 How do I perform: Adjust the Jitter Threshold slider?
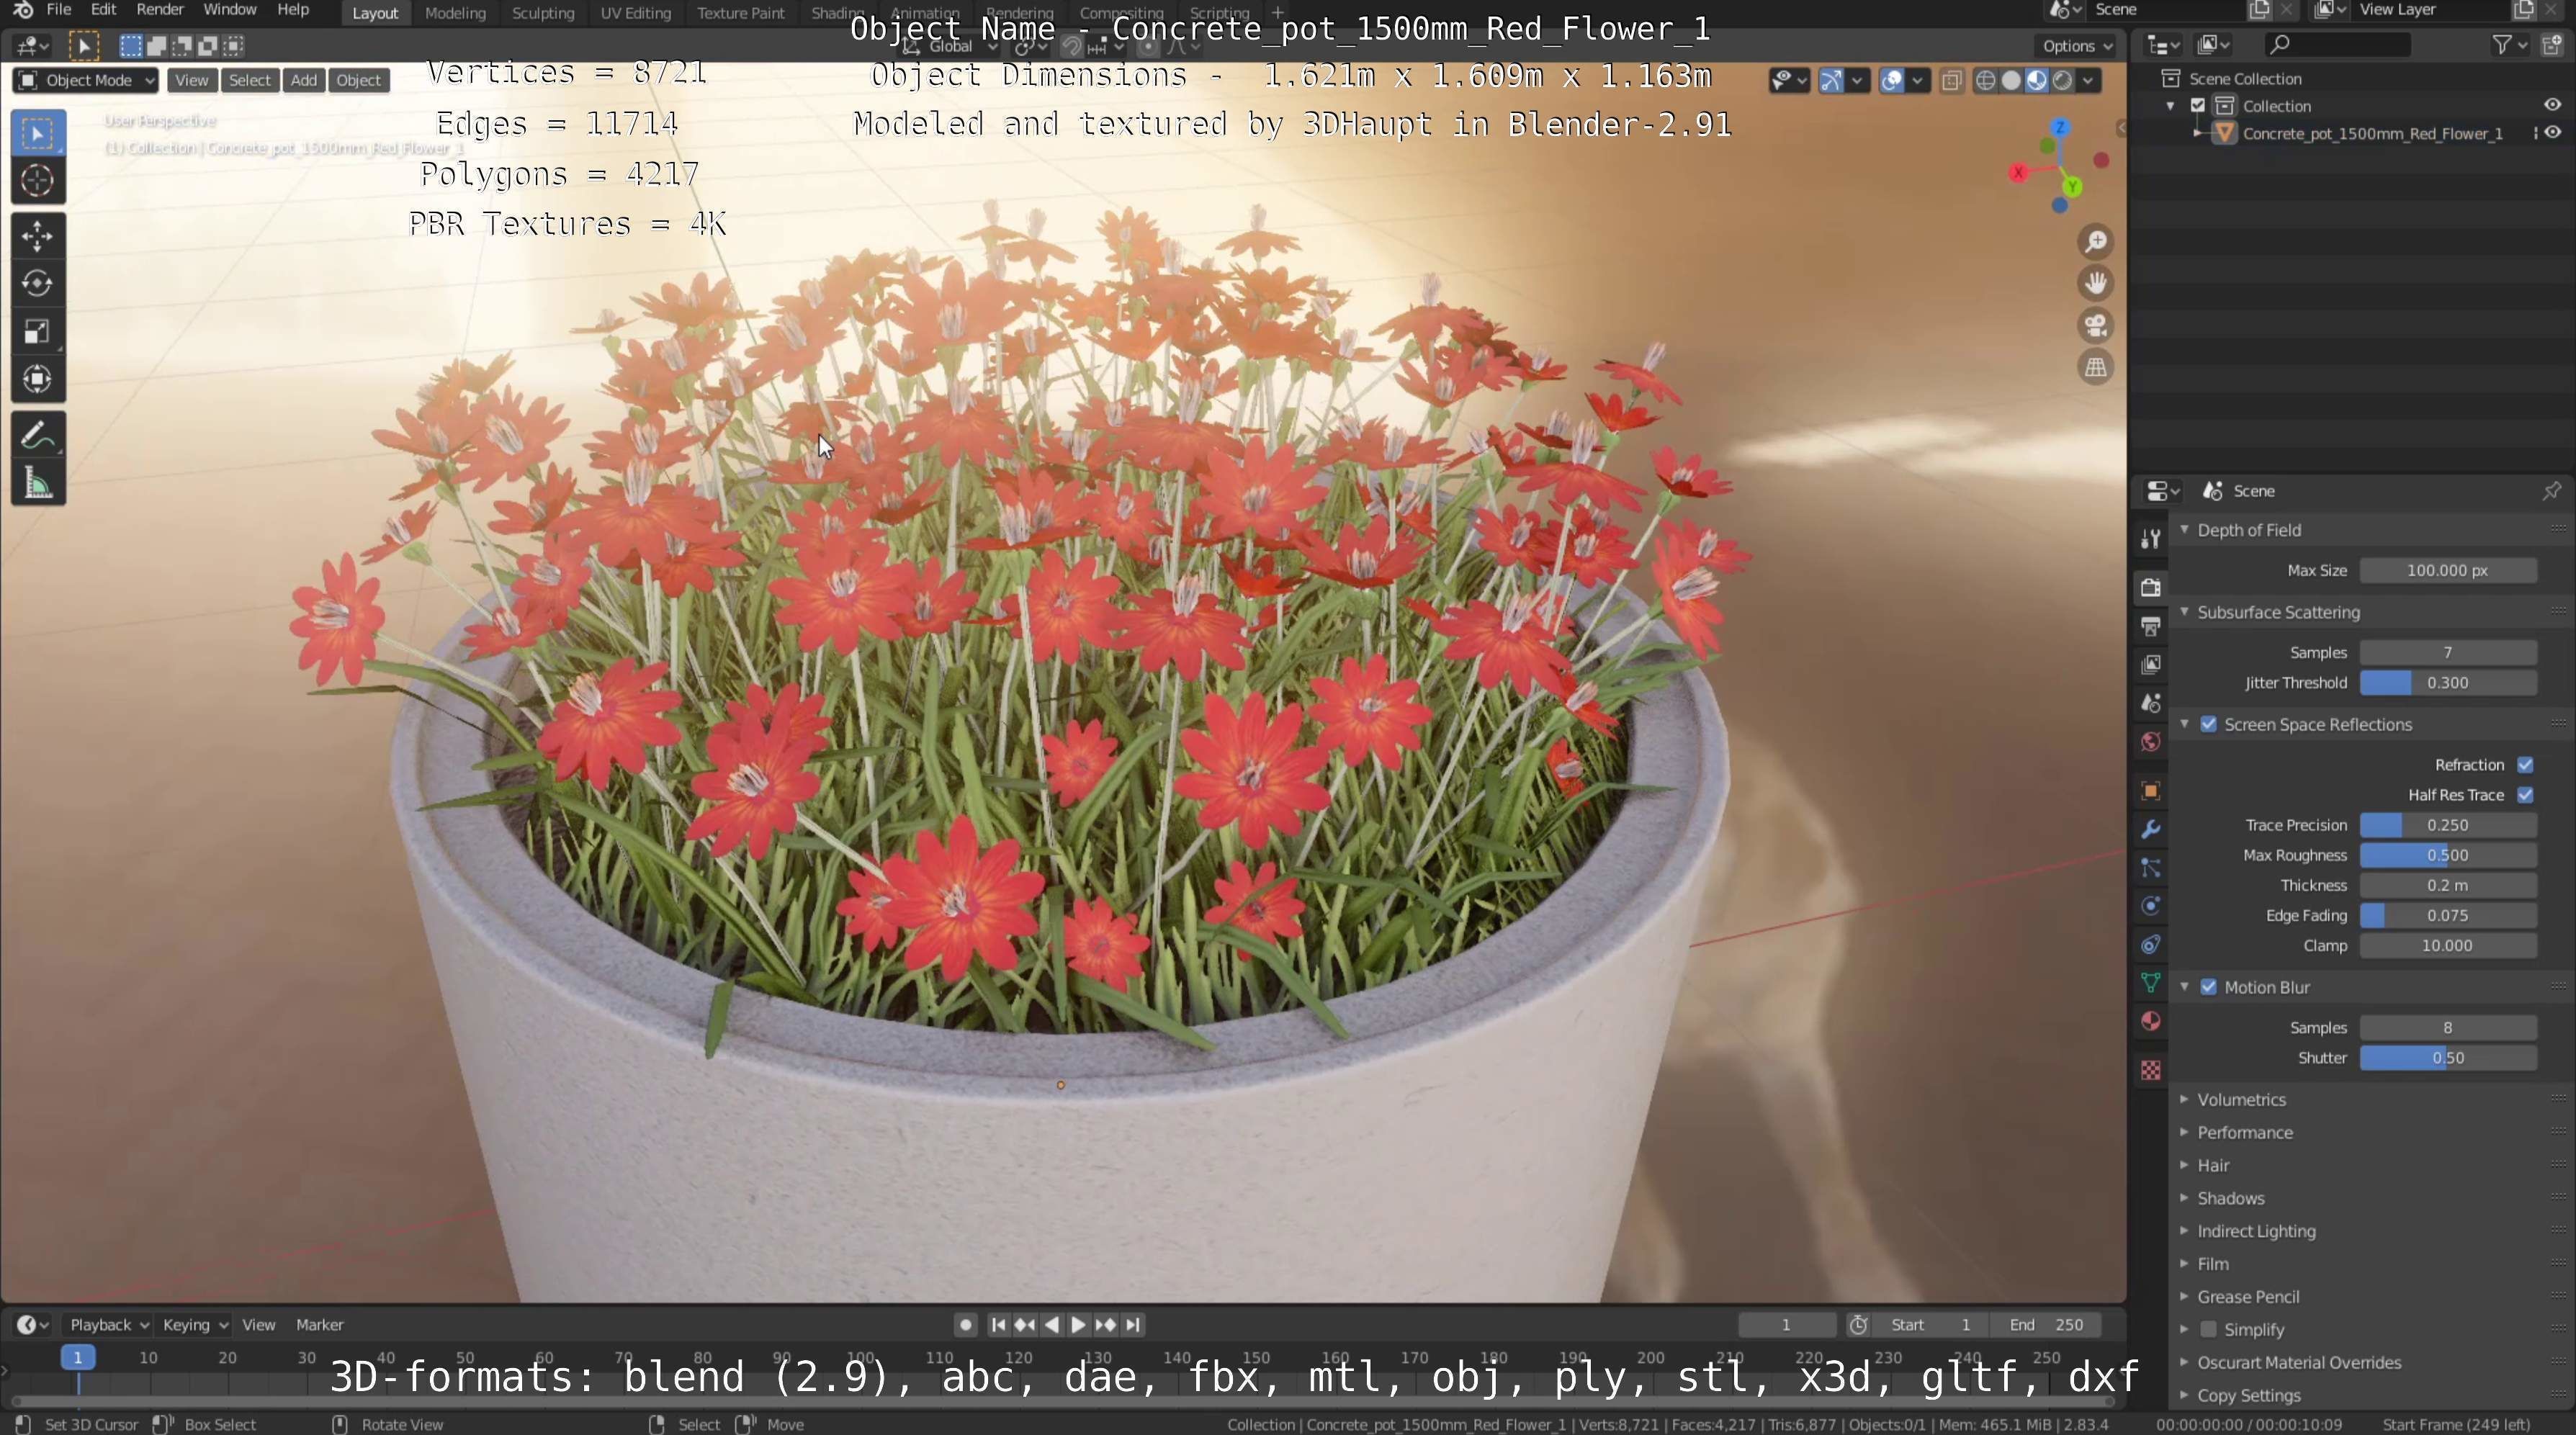(2447, 683)
